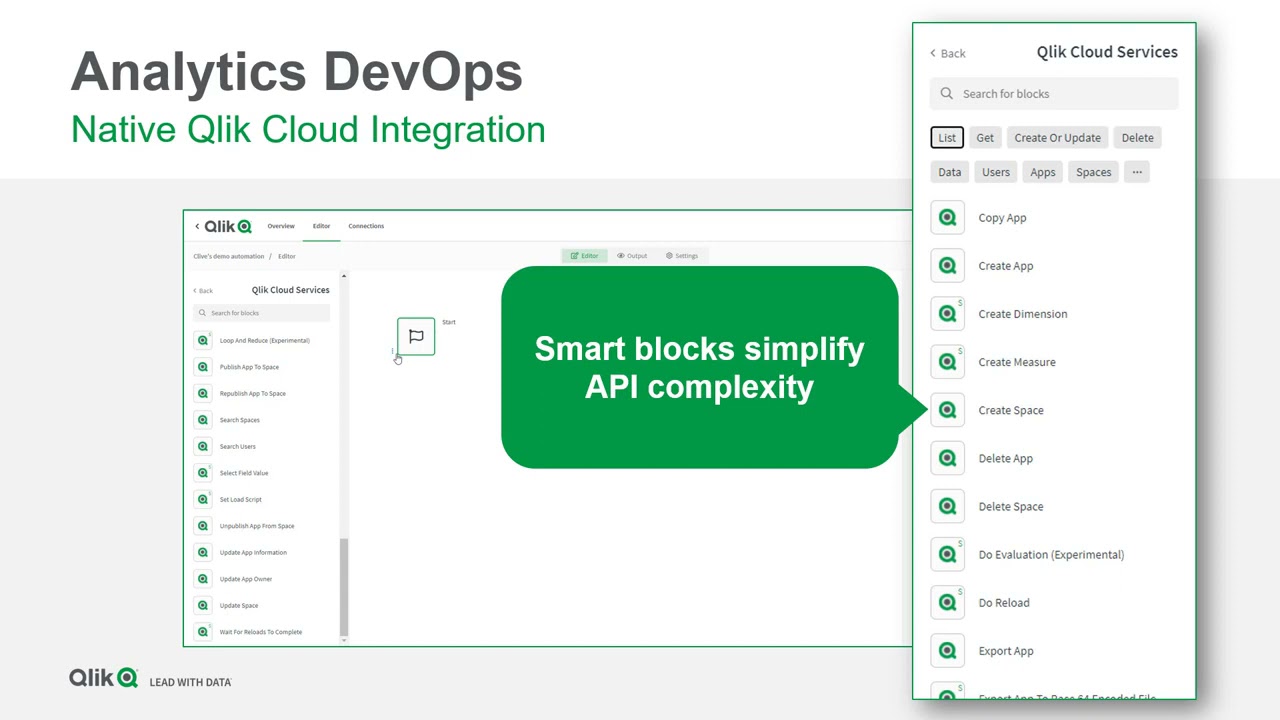The width and height of the screenshot is (1280, 720).
Task: Click the back chevron beside Qlik logo
Action: tap(197, 227)
